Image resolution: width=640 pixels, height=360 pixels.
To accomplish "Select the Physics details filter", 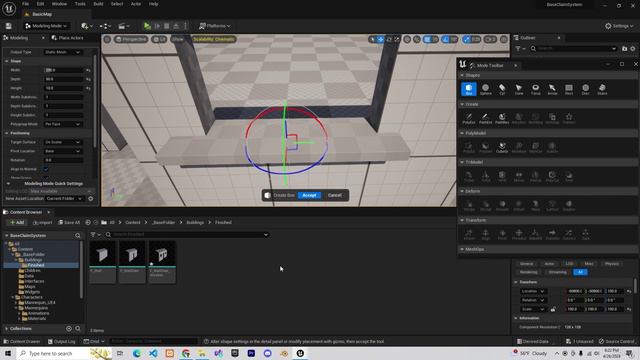I will 611,264.
